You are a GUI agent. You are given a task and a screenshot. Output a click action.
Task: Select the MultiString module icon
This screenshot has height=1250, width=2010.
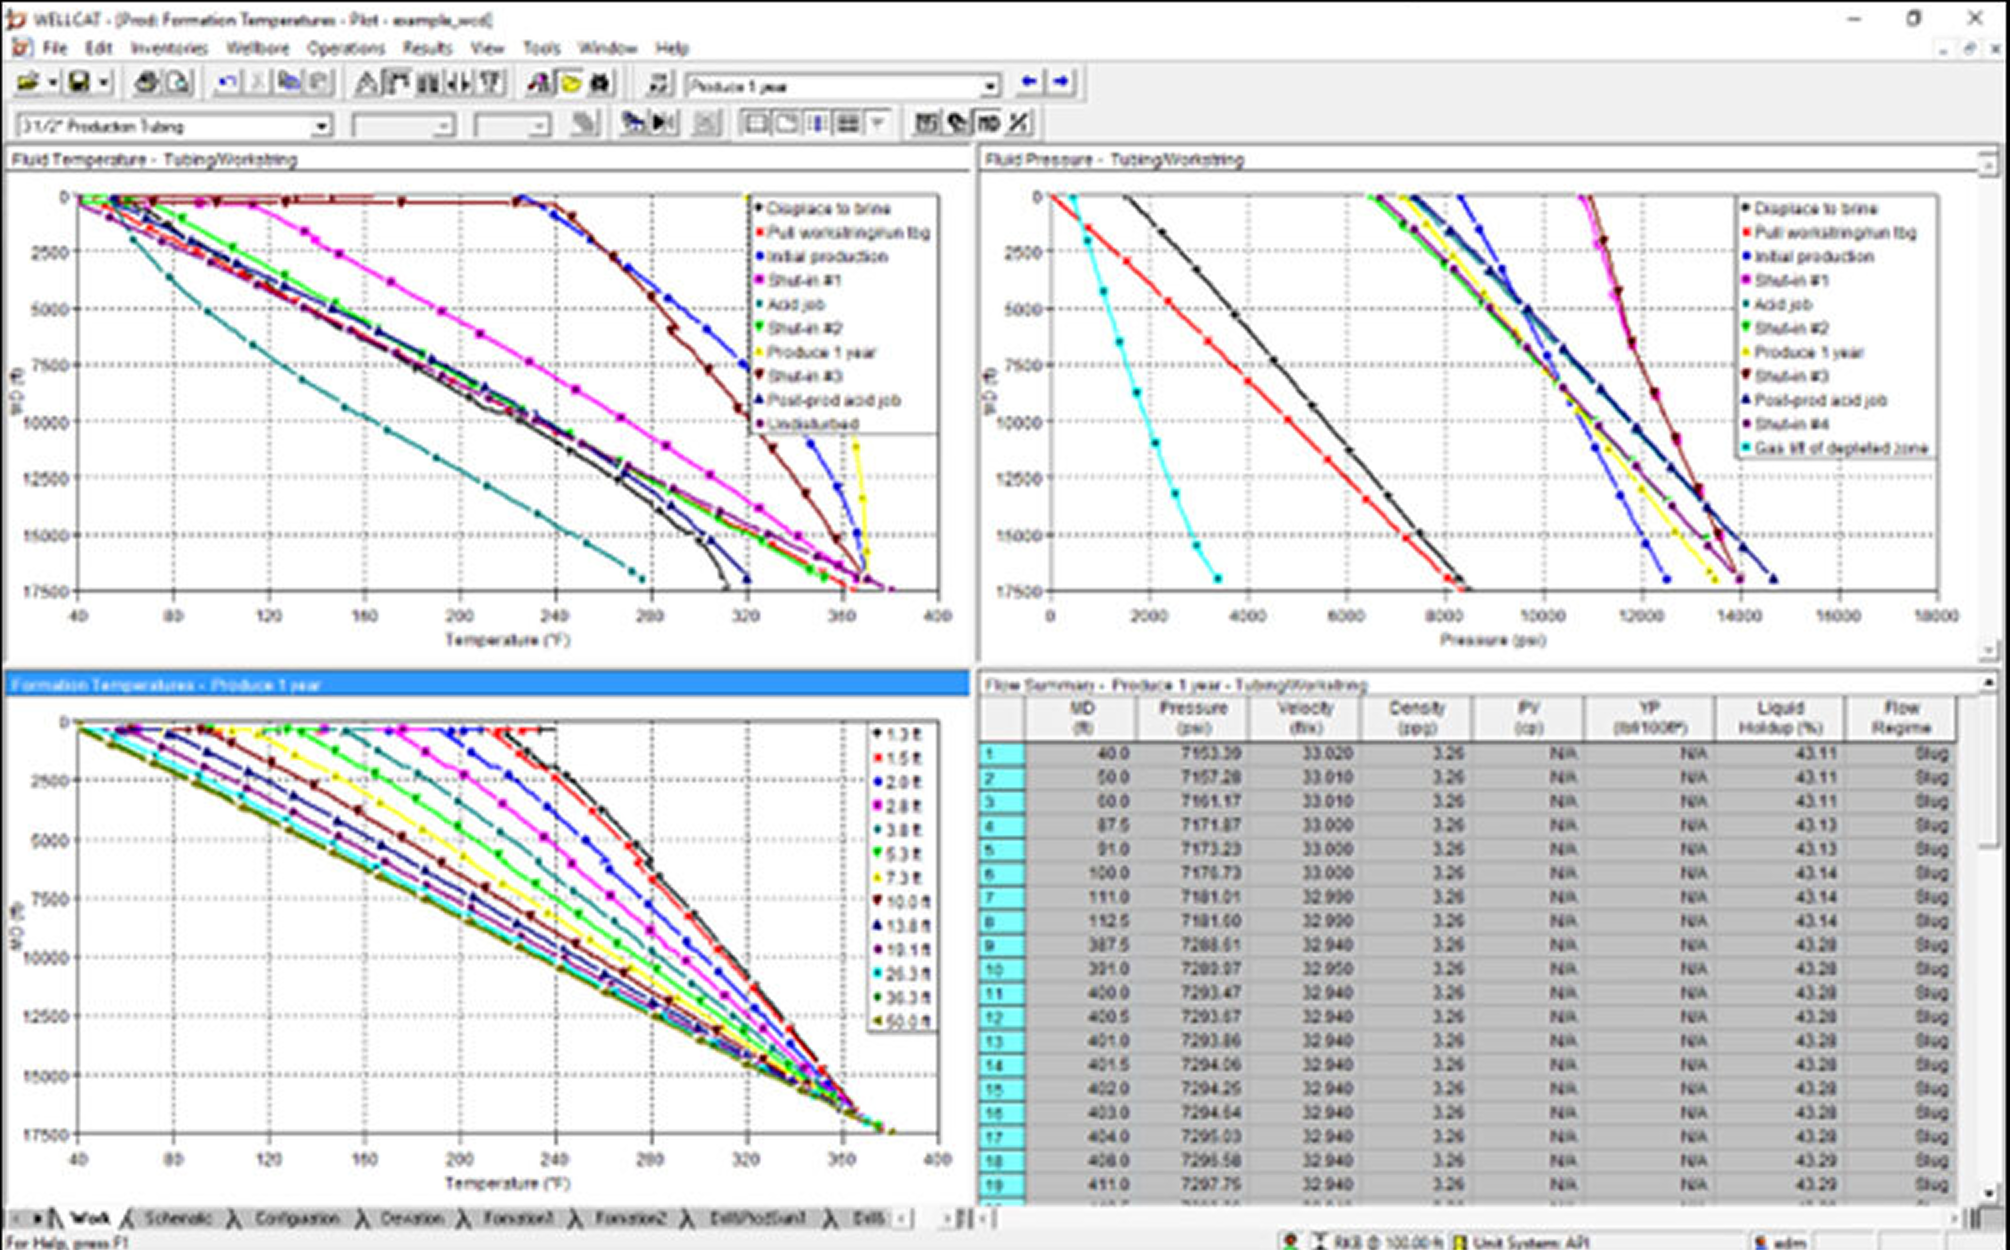490,83
